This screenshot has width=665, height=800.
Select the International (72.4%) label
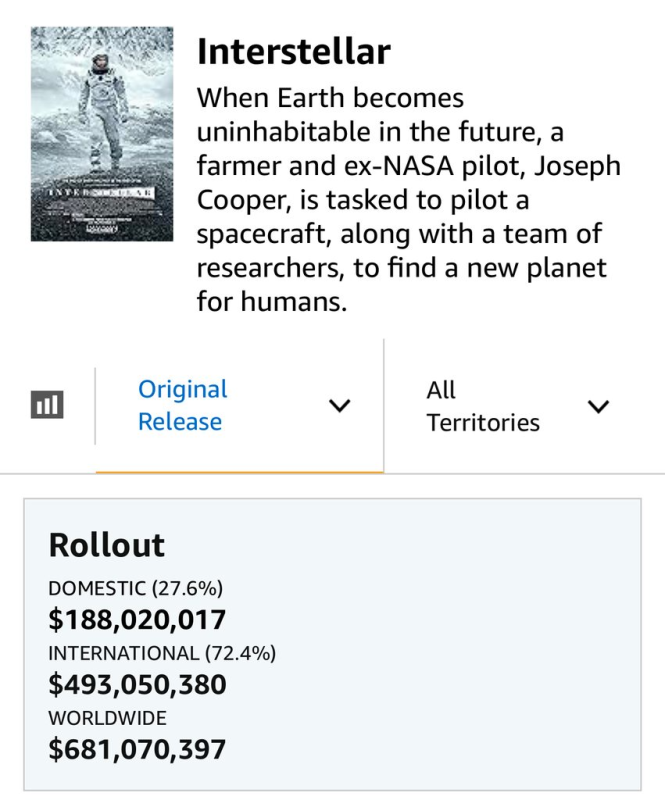[162, 653]
